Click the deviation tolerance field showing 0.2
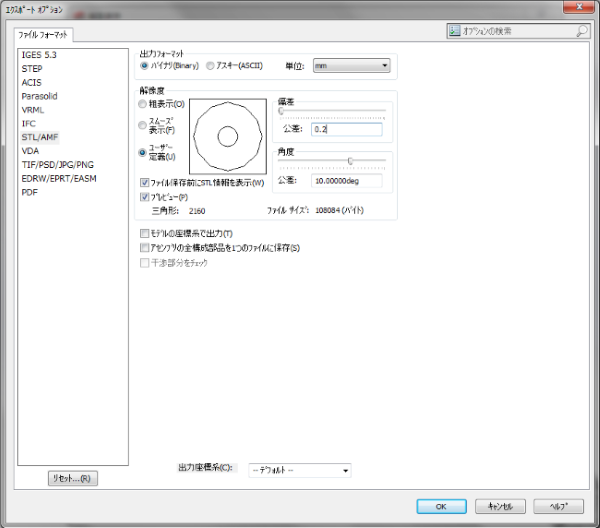600x528 pixels. point(347,129)
